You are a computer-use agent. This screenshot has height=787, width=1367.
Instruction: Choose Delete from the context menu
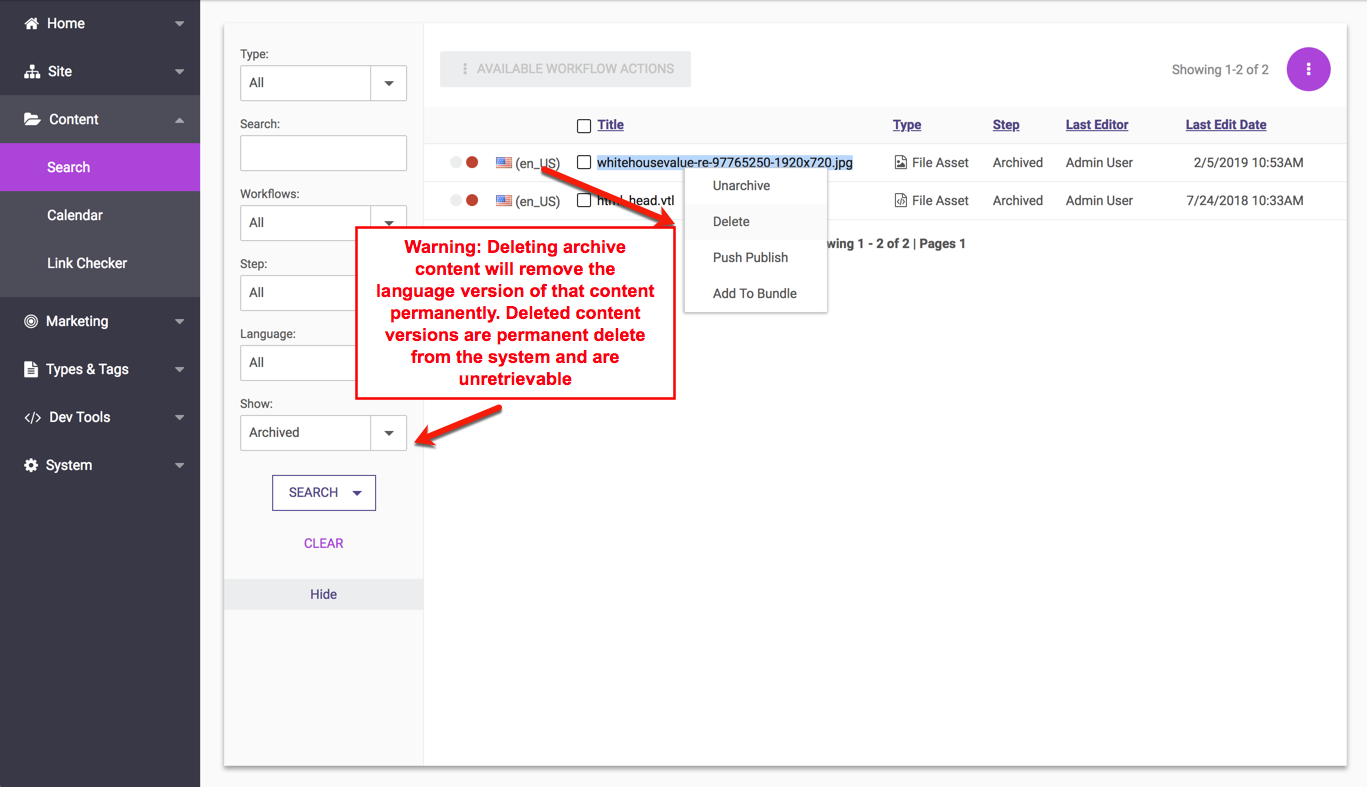click(x=731, y=222)
